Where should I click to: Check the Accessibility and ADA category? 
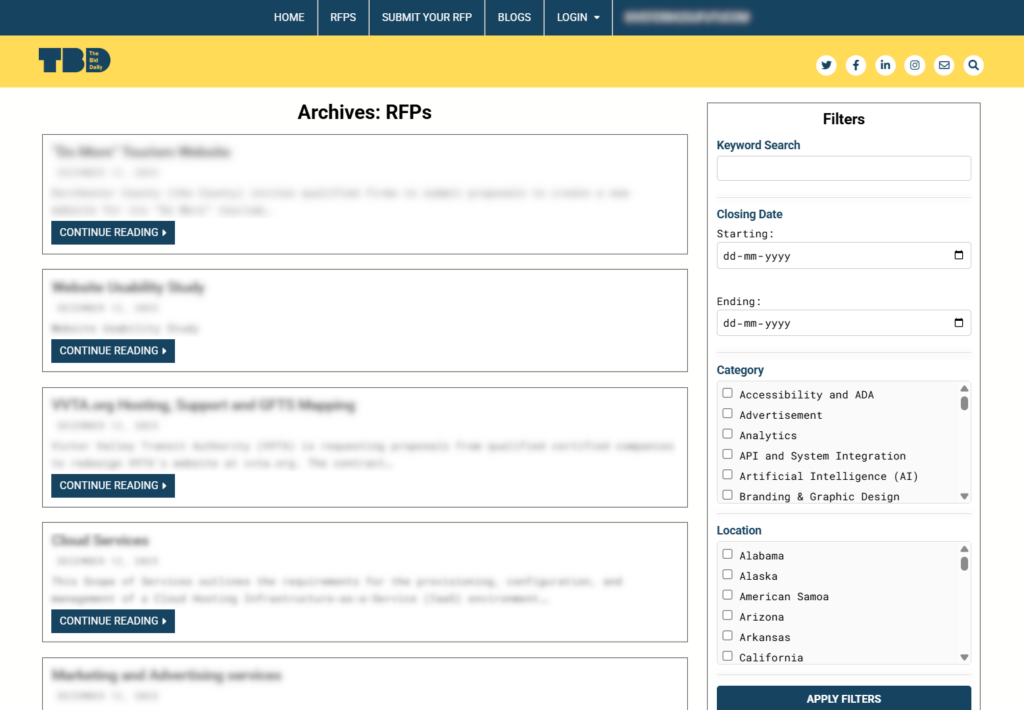click(728, 393)
